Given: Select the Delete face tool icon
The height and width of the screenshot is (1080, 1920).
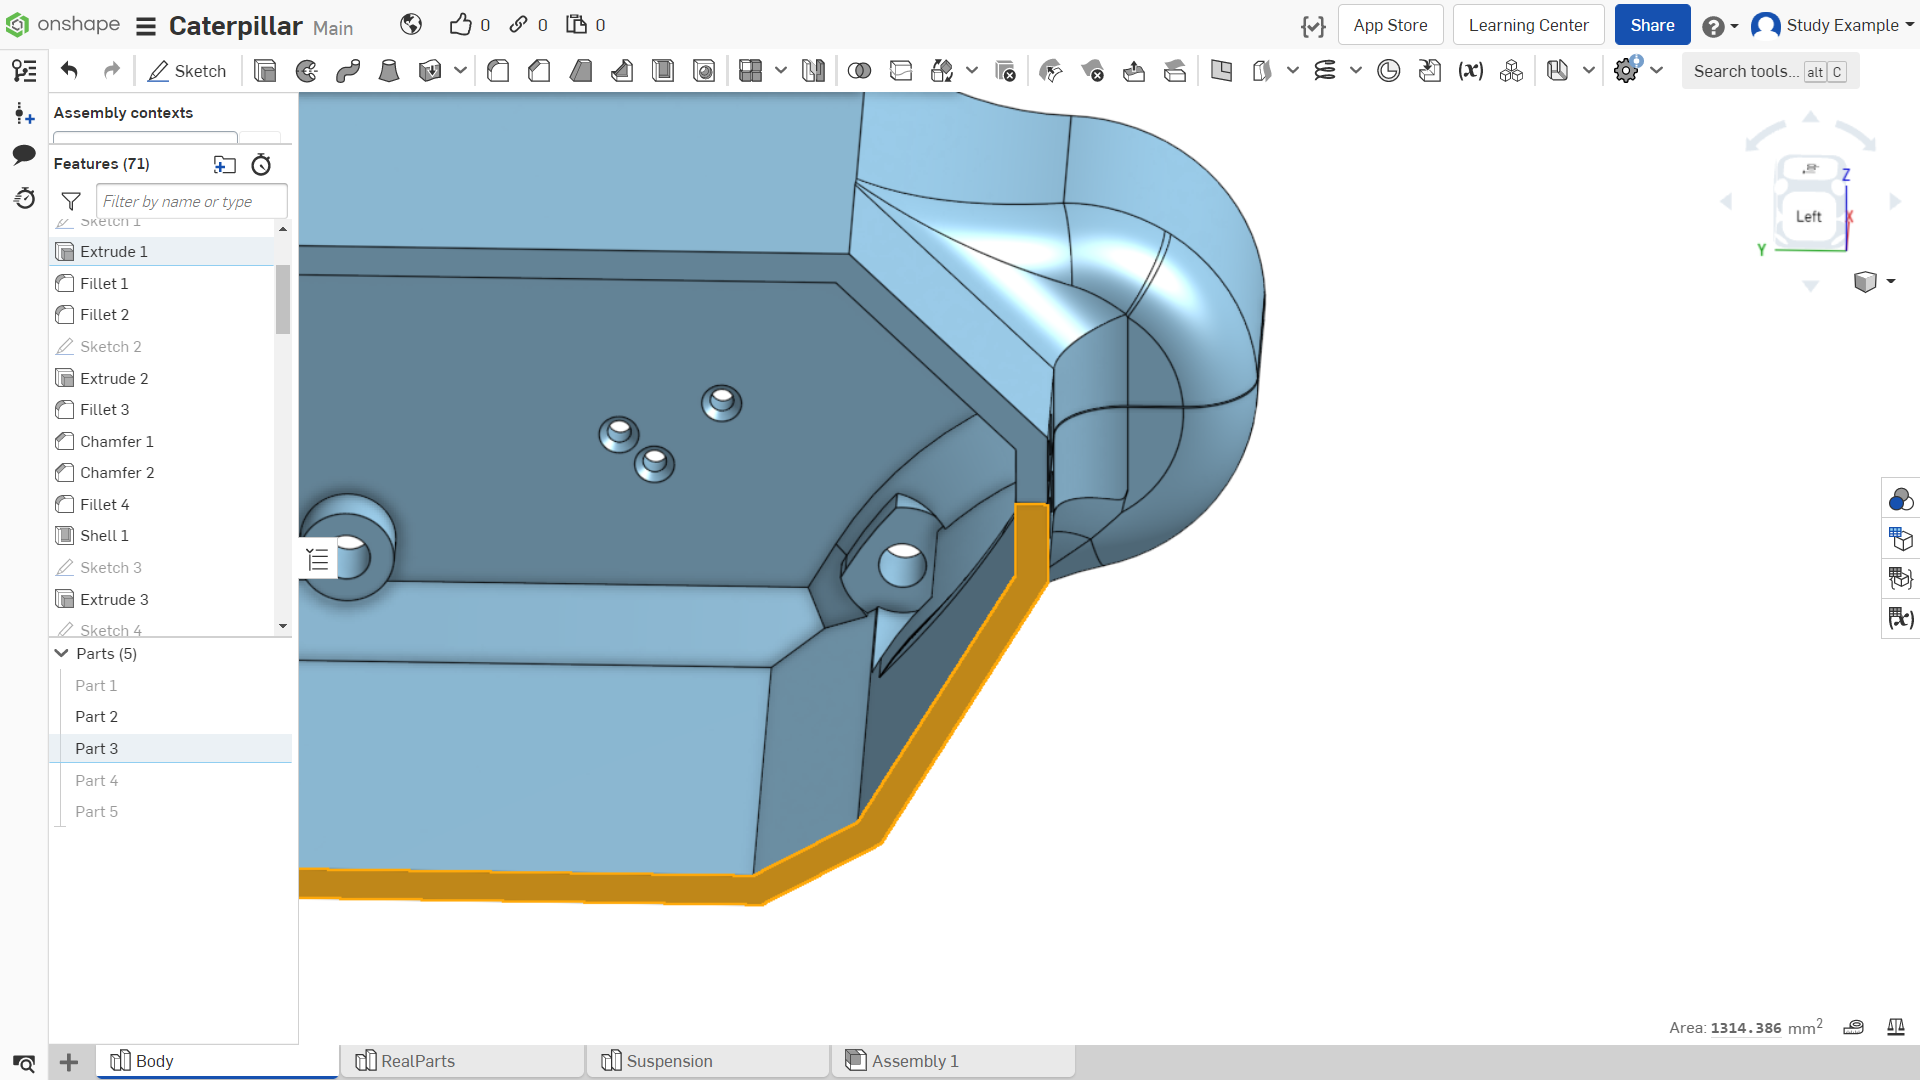Looking at the screenshot, I should (1092, 71).
